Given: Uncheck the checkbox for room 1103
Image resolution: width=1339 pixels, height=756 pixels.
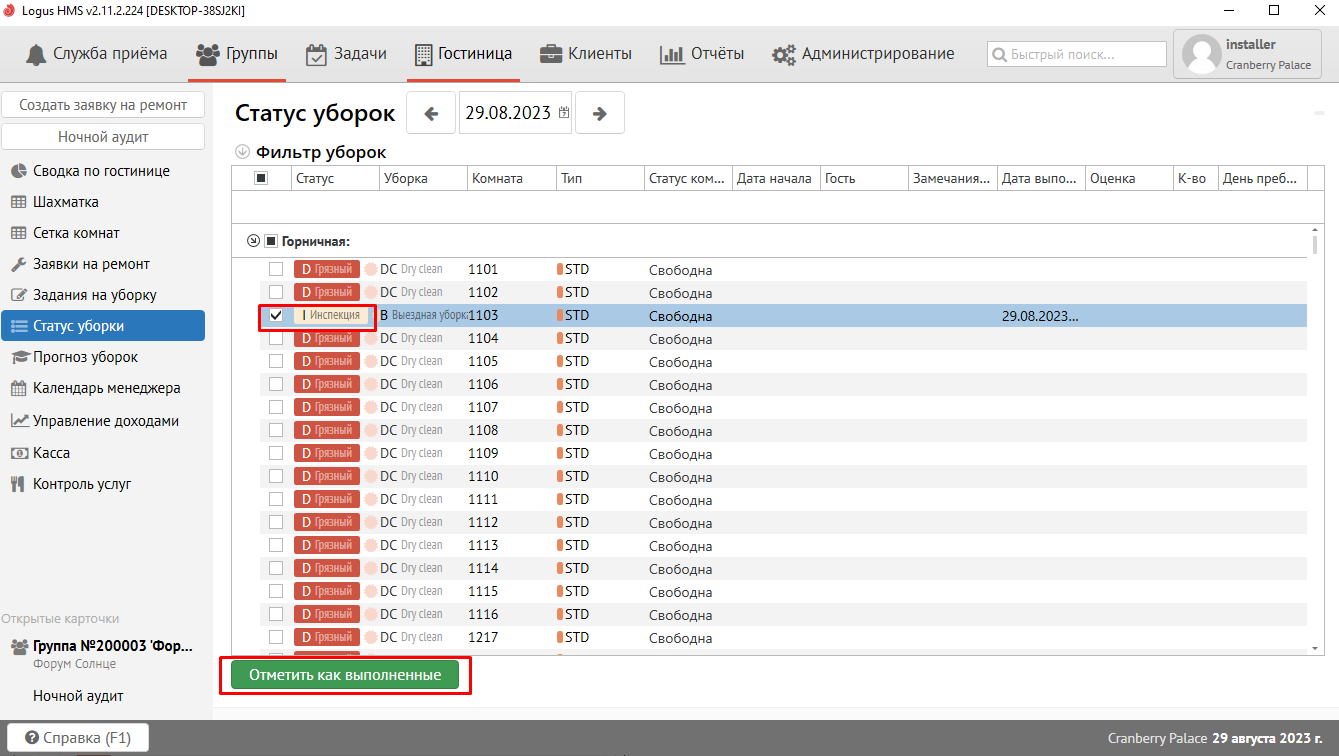Looking at the screenshot, I should click(276, 315).
